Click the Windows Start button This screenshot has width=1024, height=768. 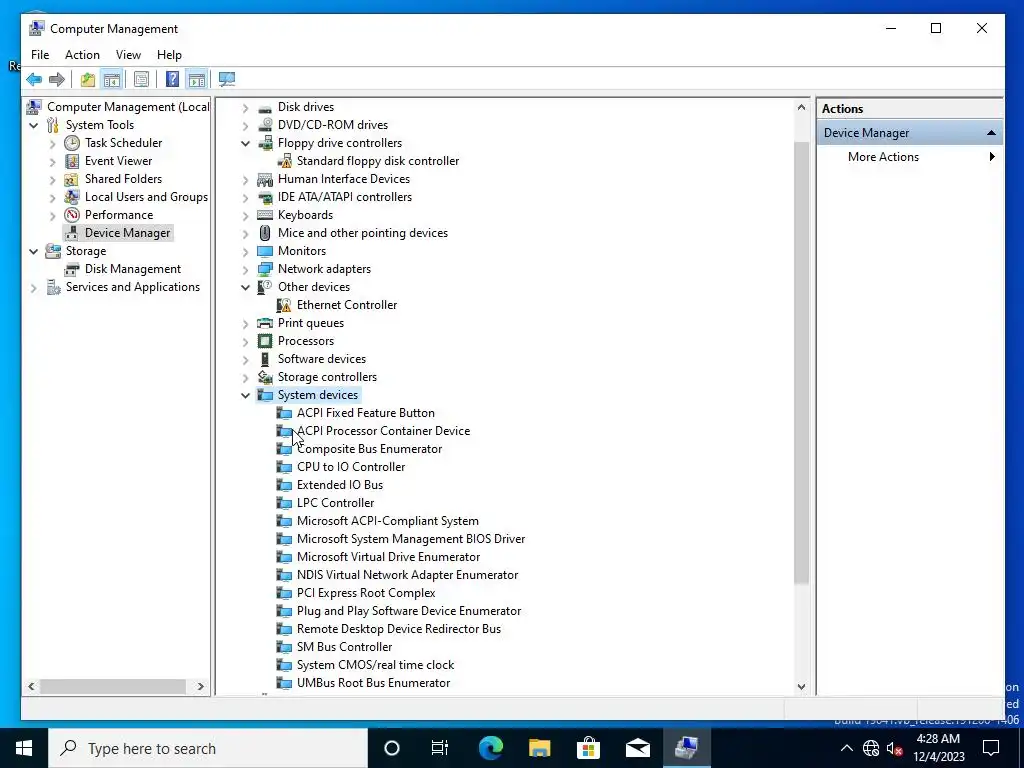(x=24, y=748)
